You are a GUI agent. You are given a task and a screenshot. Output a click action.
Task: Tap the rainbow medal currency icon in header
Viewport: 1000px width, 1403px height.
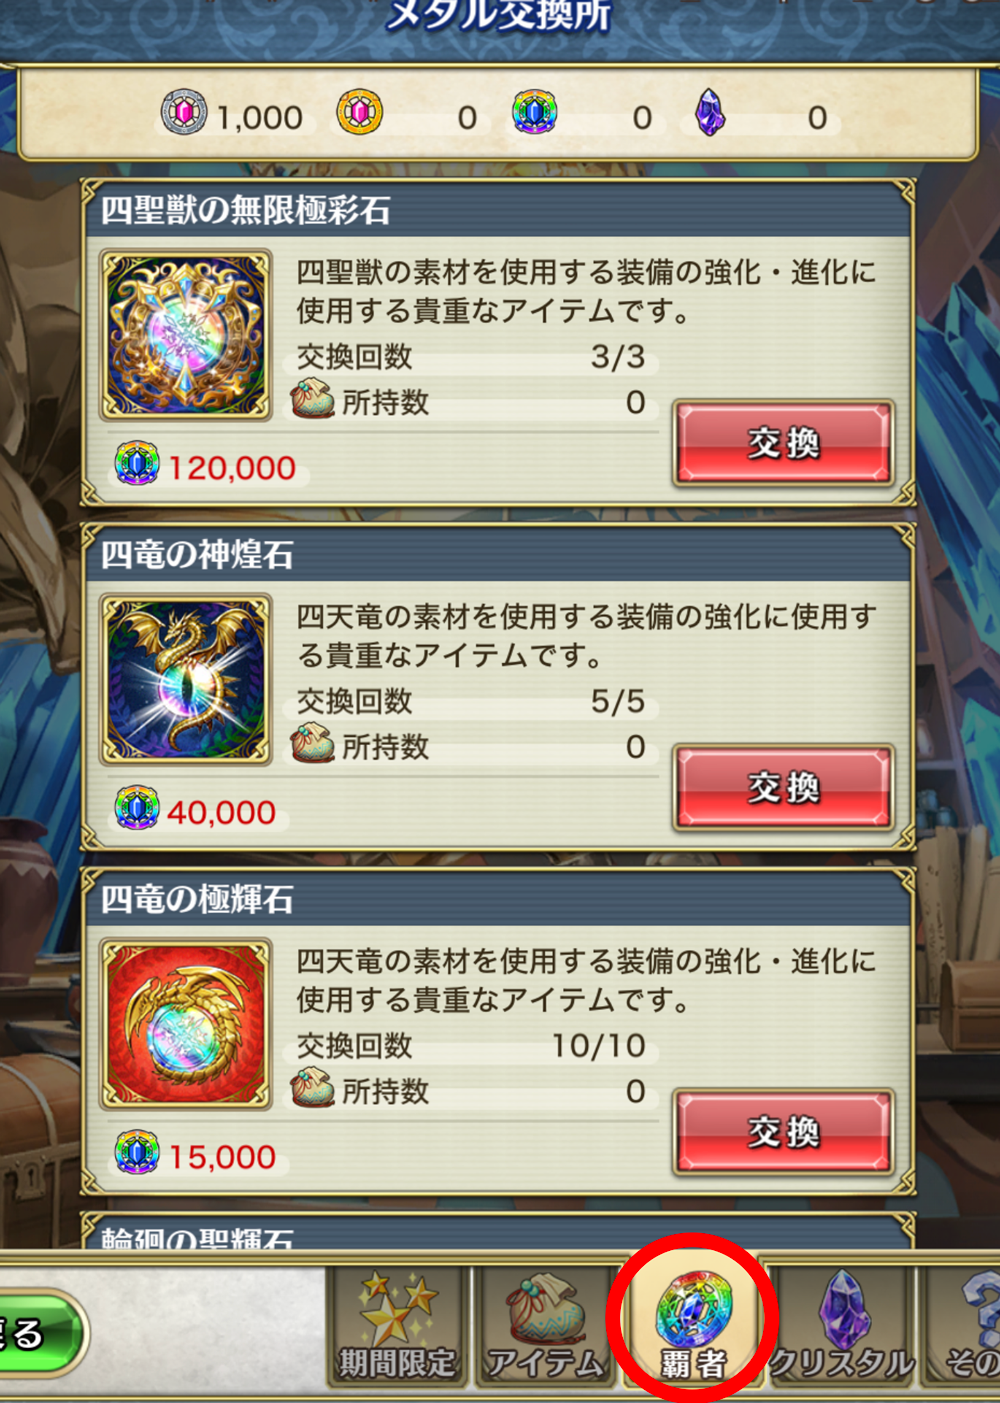[x=535, y=113]
